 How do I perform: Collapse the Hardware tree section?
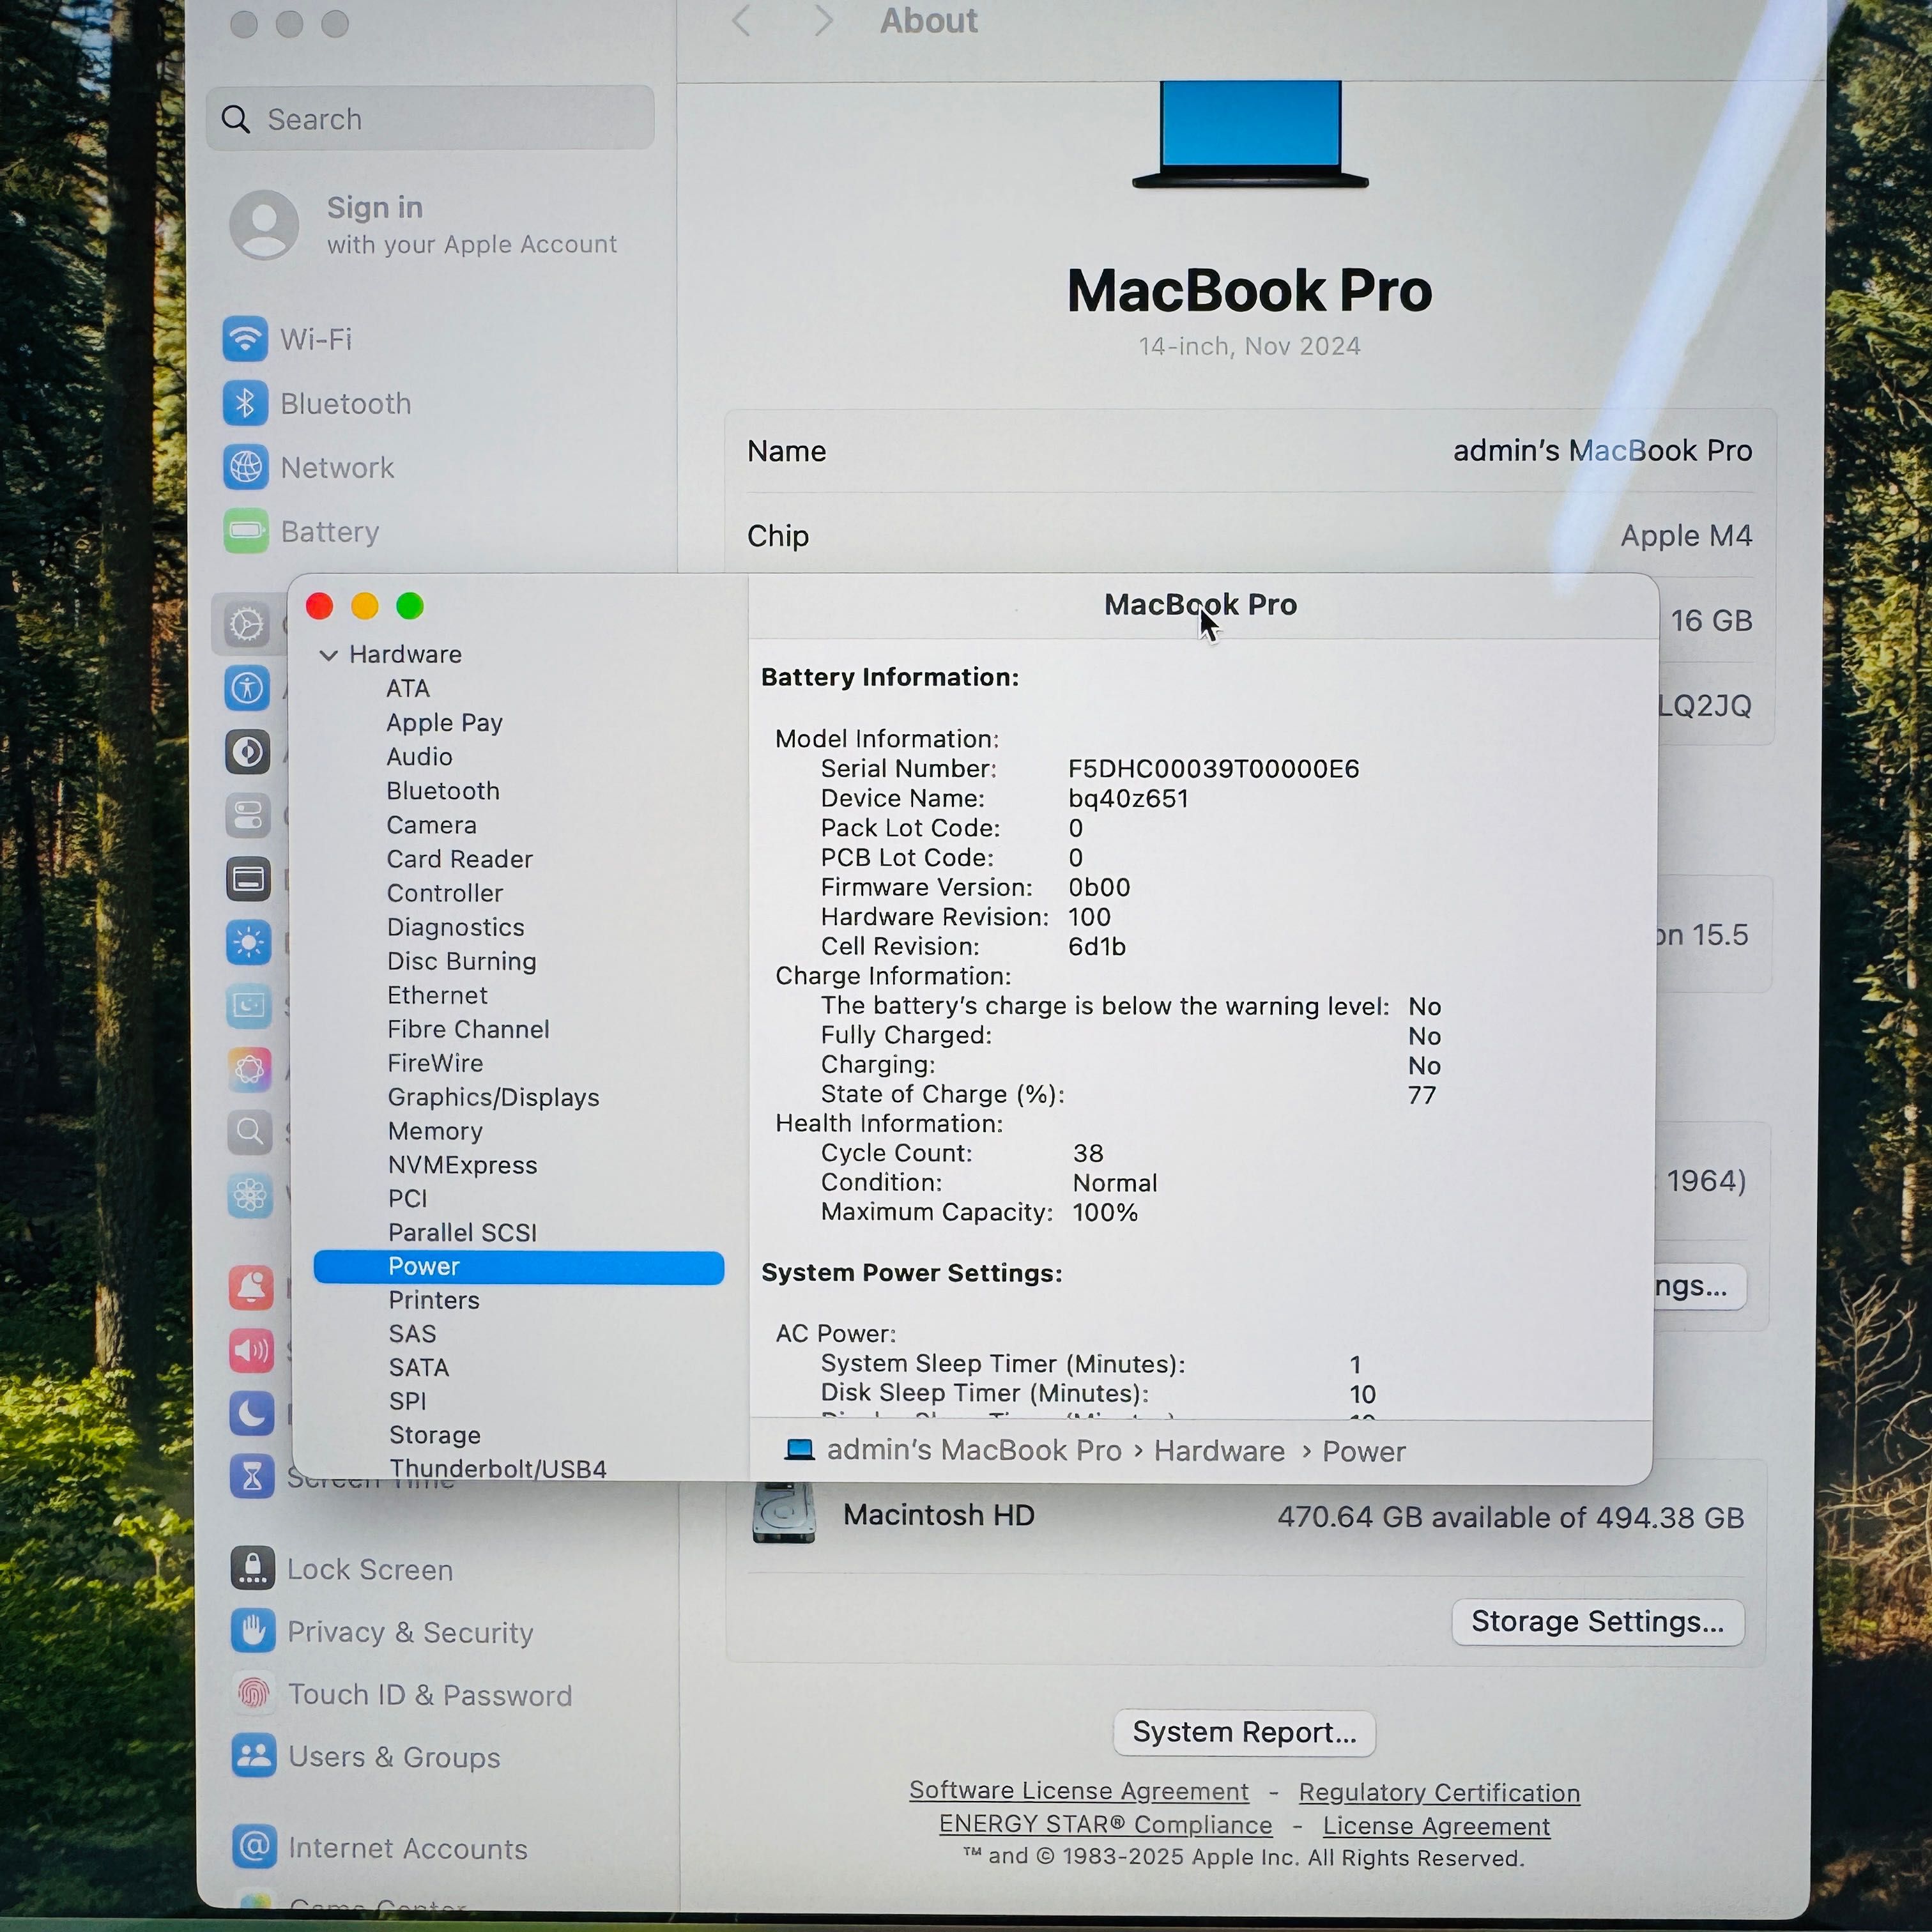click(x=328, y=655)
